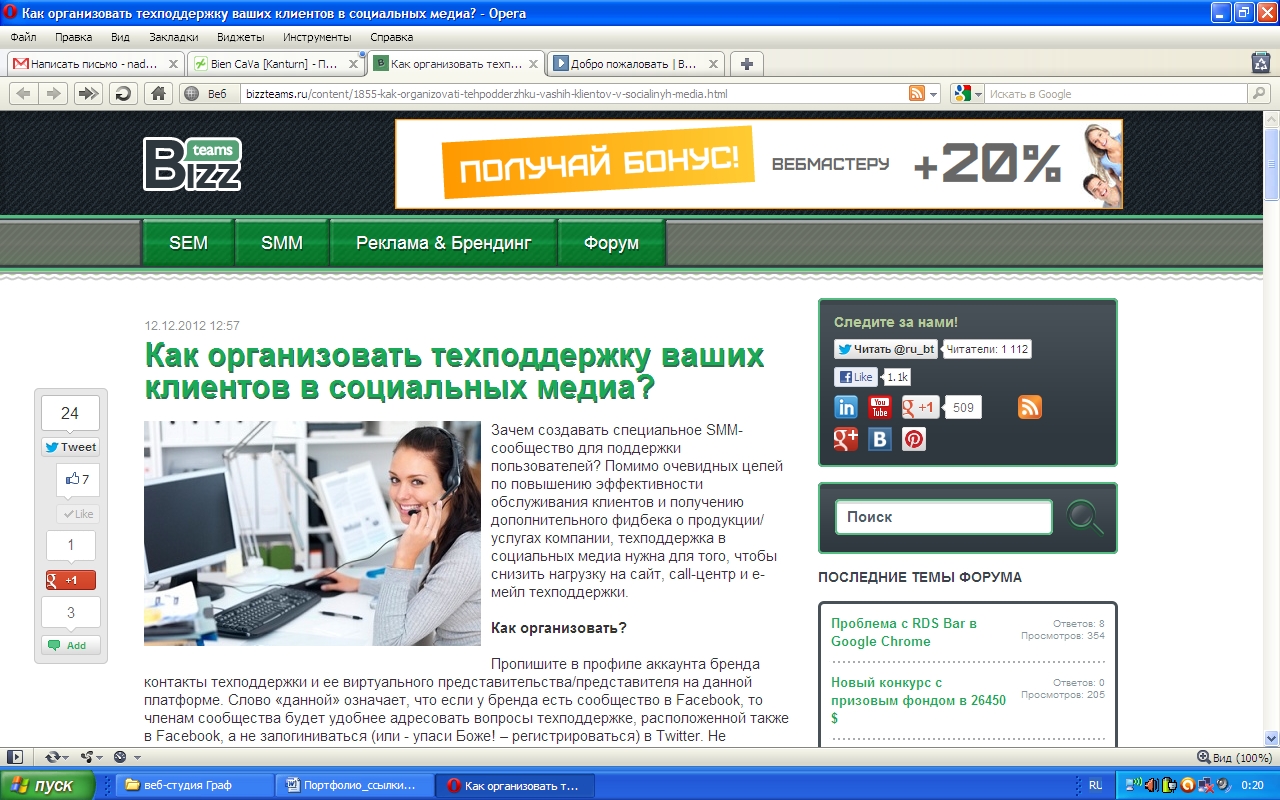
Task: Open the closed tabs trash icon
Action: coord(1261,63)
